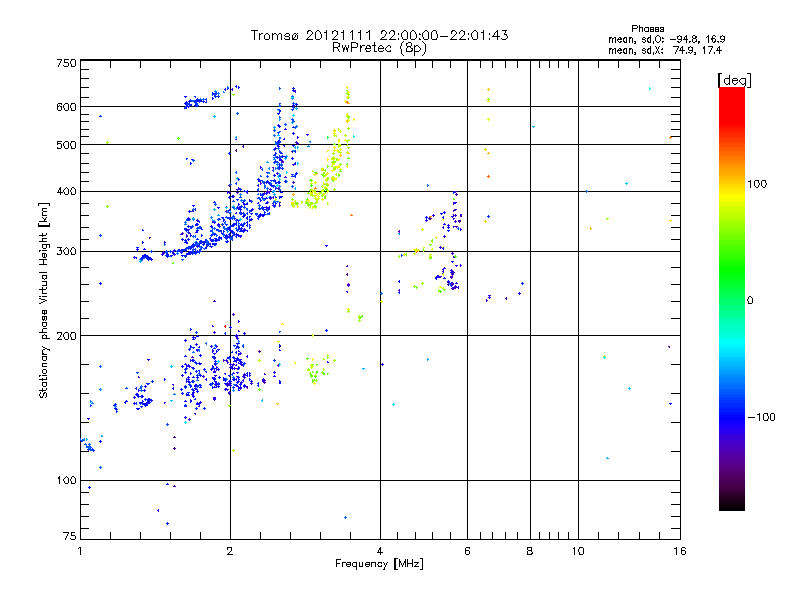
Task: Click the Stationary phase Virtual Height axis label
Action: click(x=44, y=299)
